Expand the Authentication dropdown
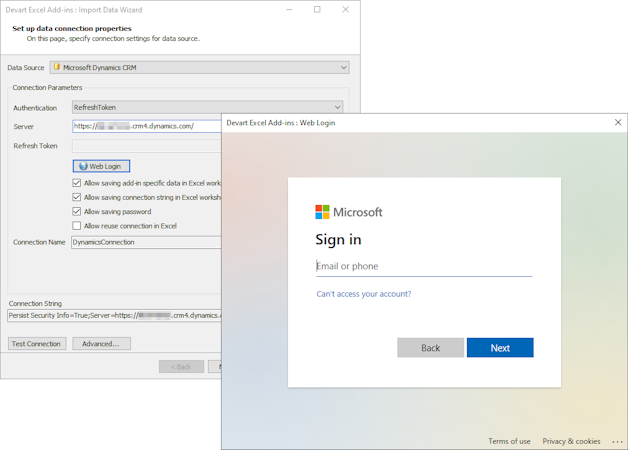This screenshot has height=450, width=628. [x=207, y=107]
